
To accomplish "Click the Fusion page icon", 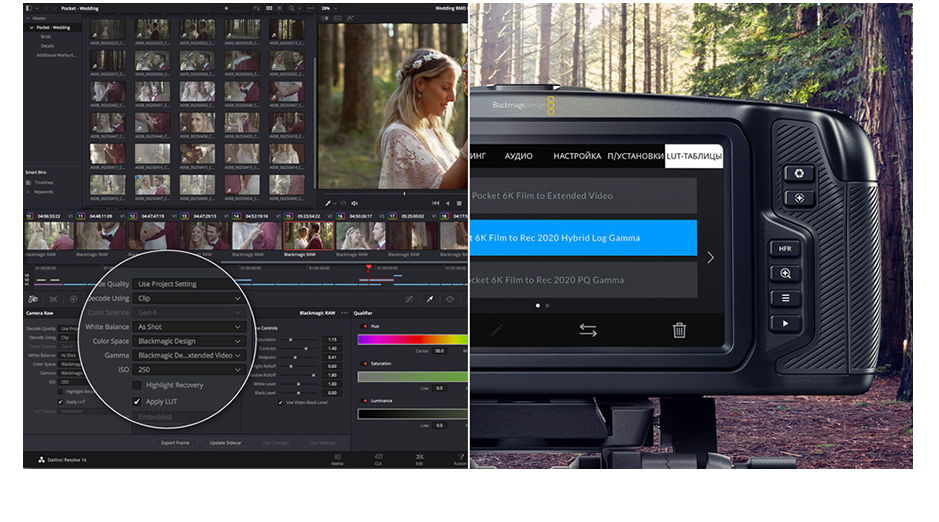I will [460, 459].
